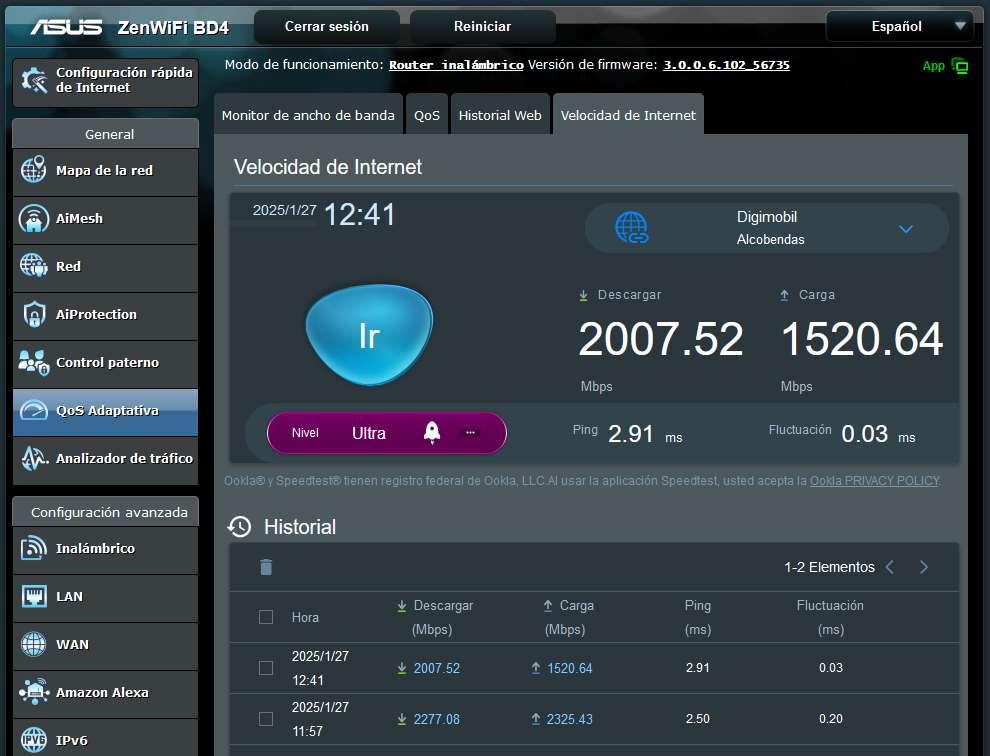This screenshot has height=756, width=990.
Task: Click the Historial clock icon
Action: pyautogui.click(x=239, y=527)
